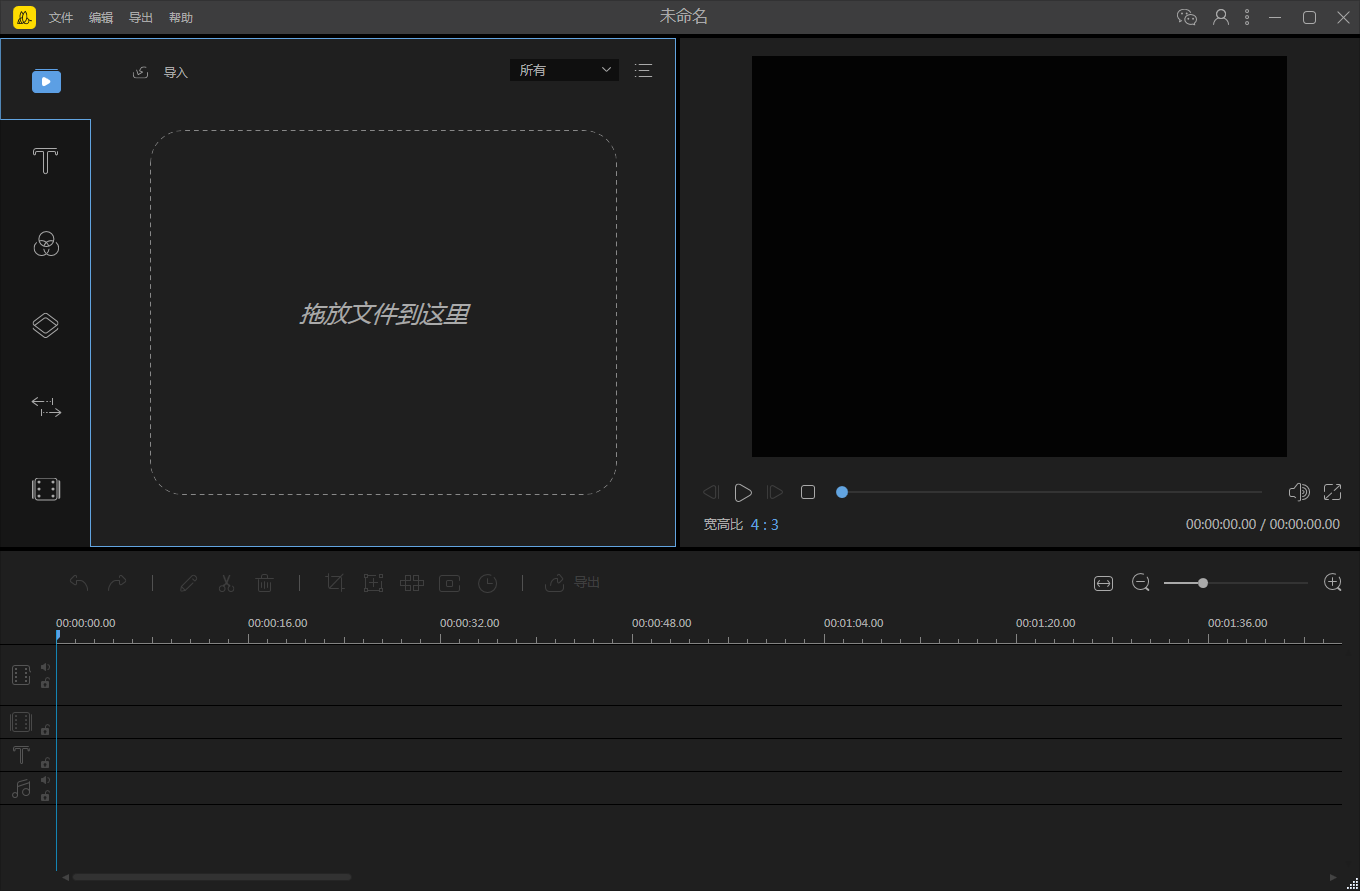Click the timeline toolbar 导出 export button
This screenshot has height=891, width=1360.
573,583
